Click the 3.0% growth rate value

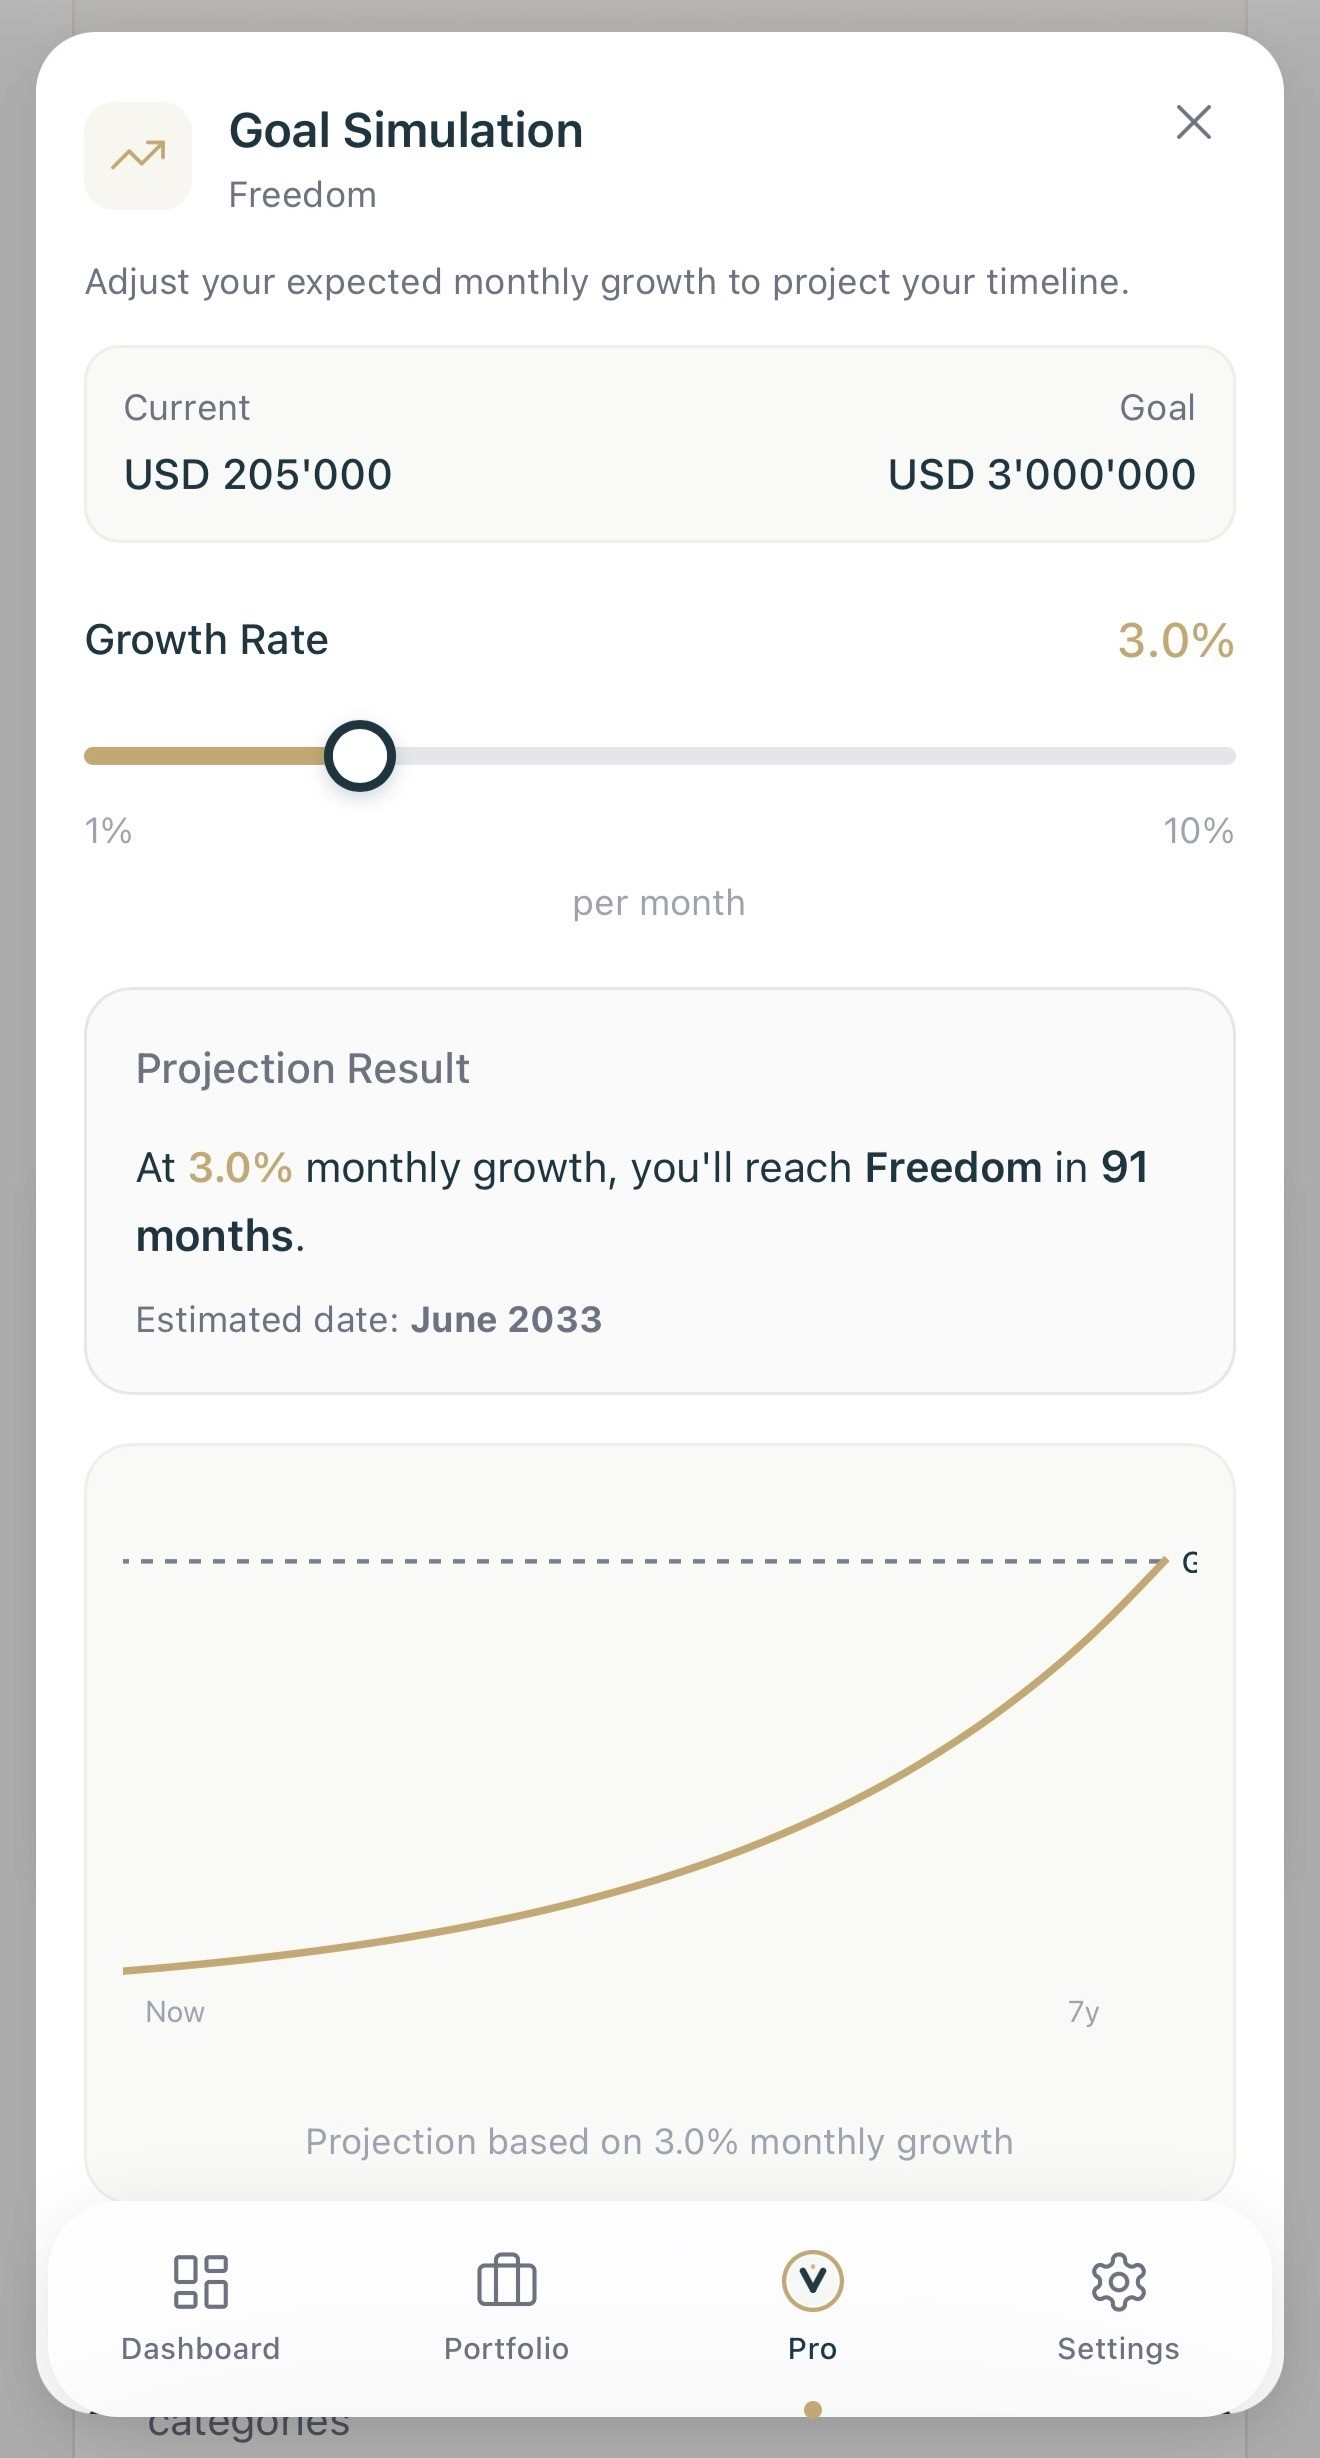[1176, 641]
